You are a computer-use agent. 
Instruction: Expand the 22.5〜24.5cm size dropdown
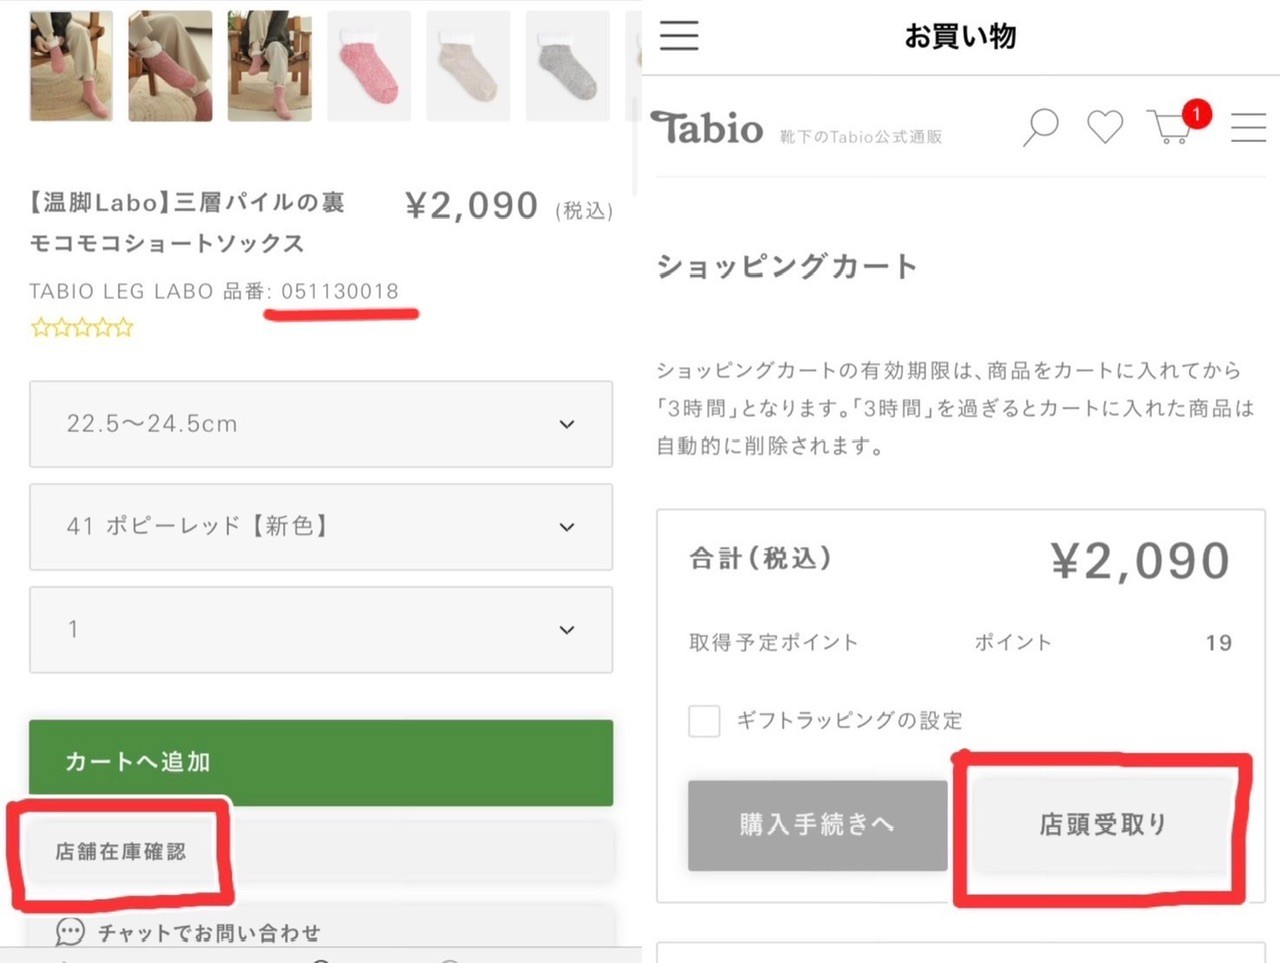click(x=320, y=424)
